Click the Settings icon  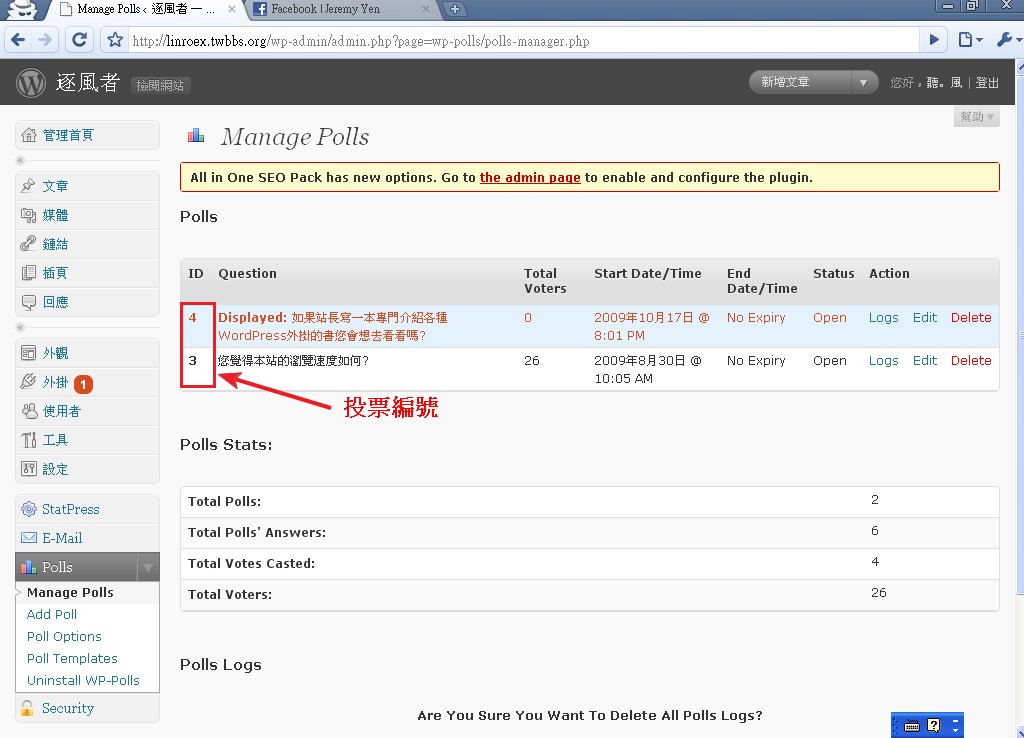28,468
